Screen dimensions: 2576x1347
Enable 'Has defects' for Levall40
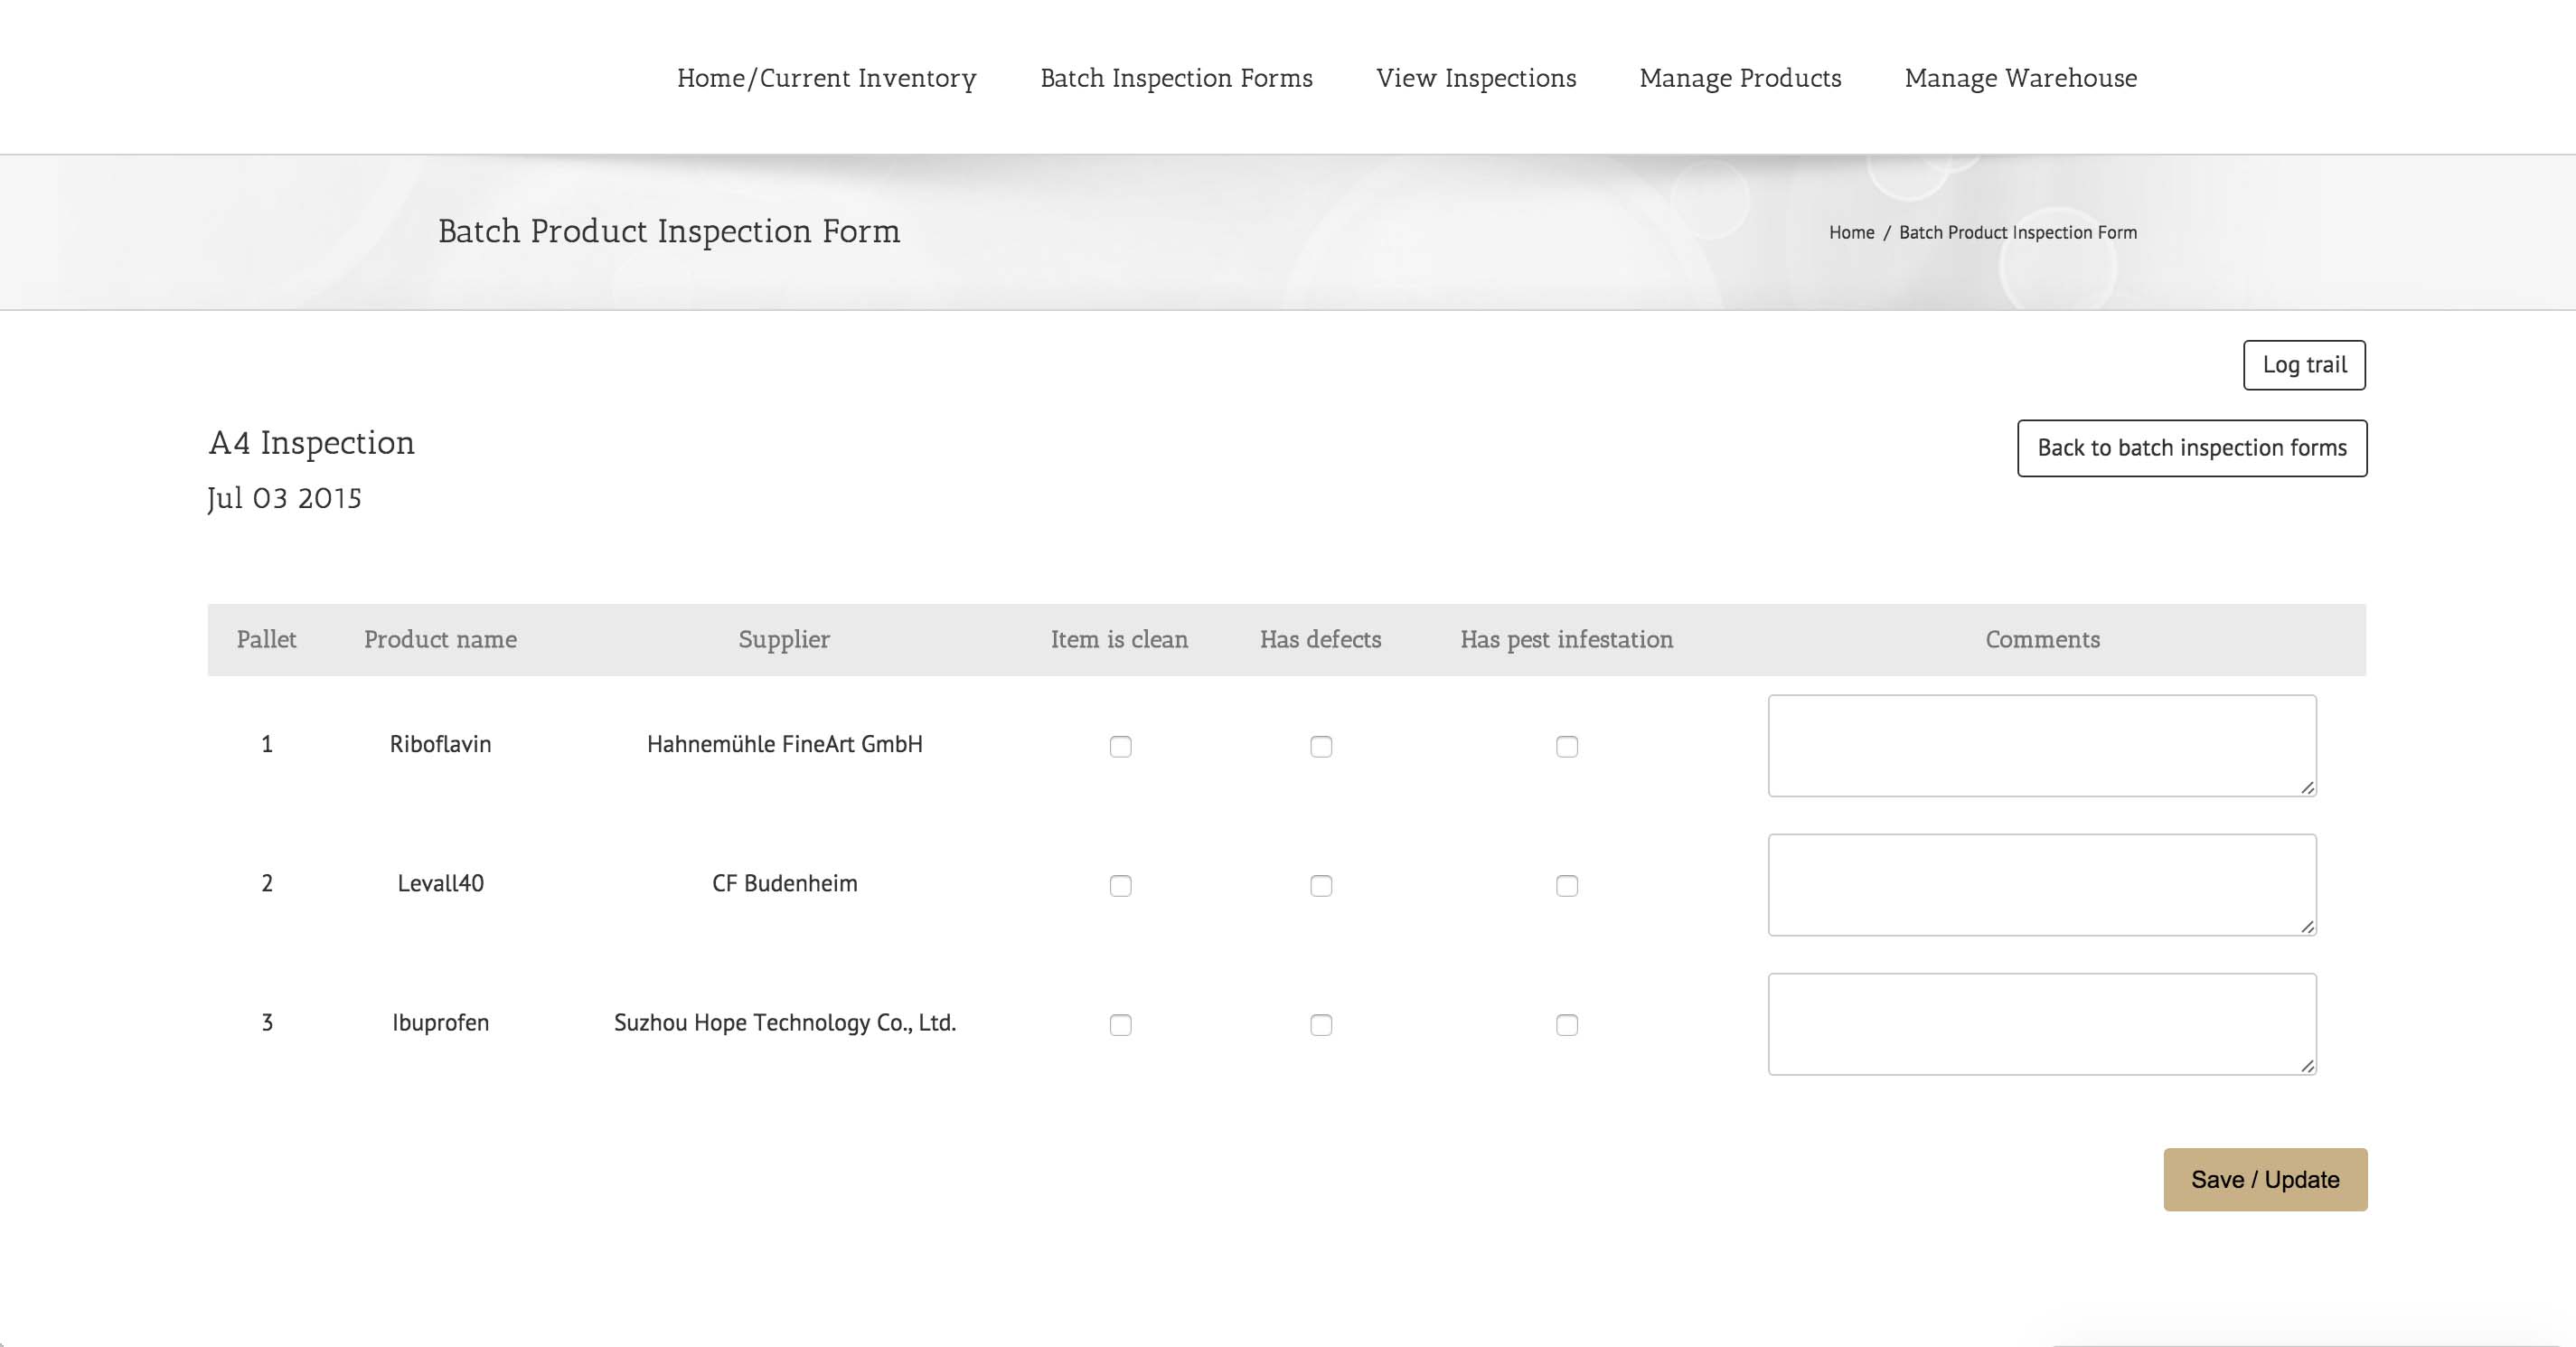1321,885
